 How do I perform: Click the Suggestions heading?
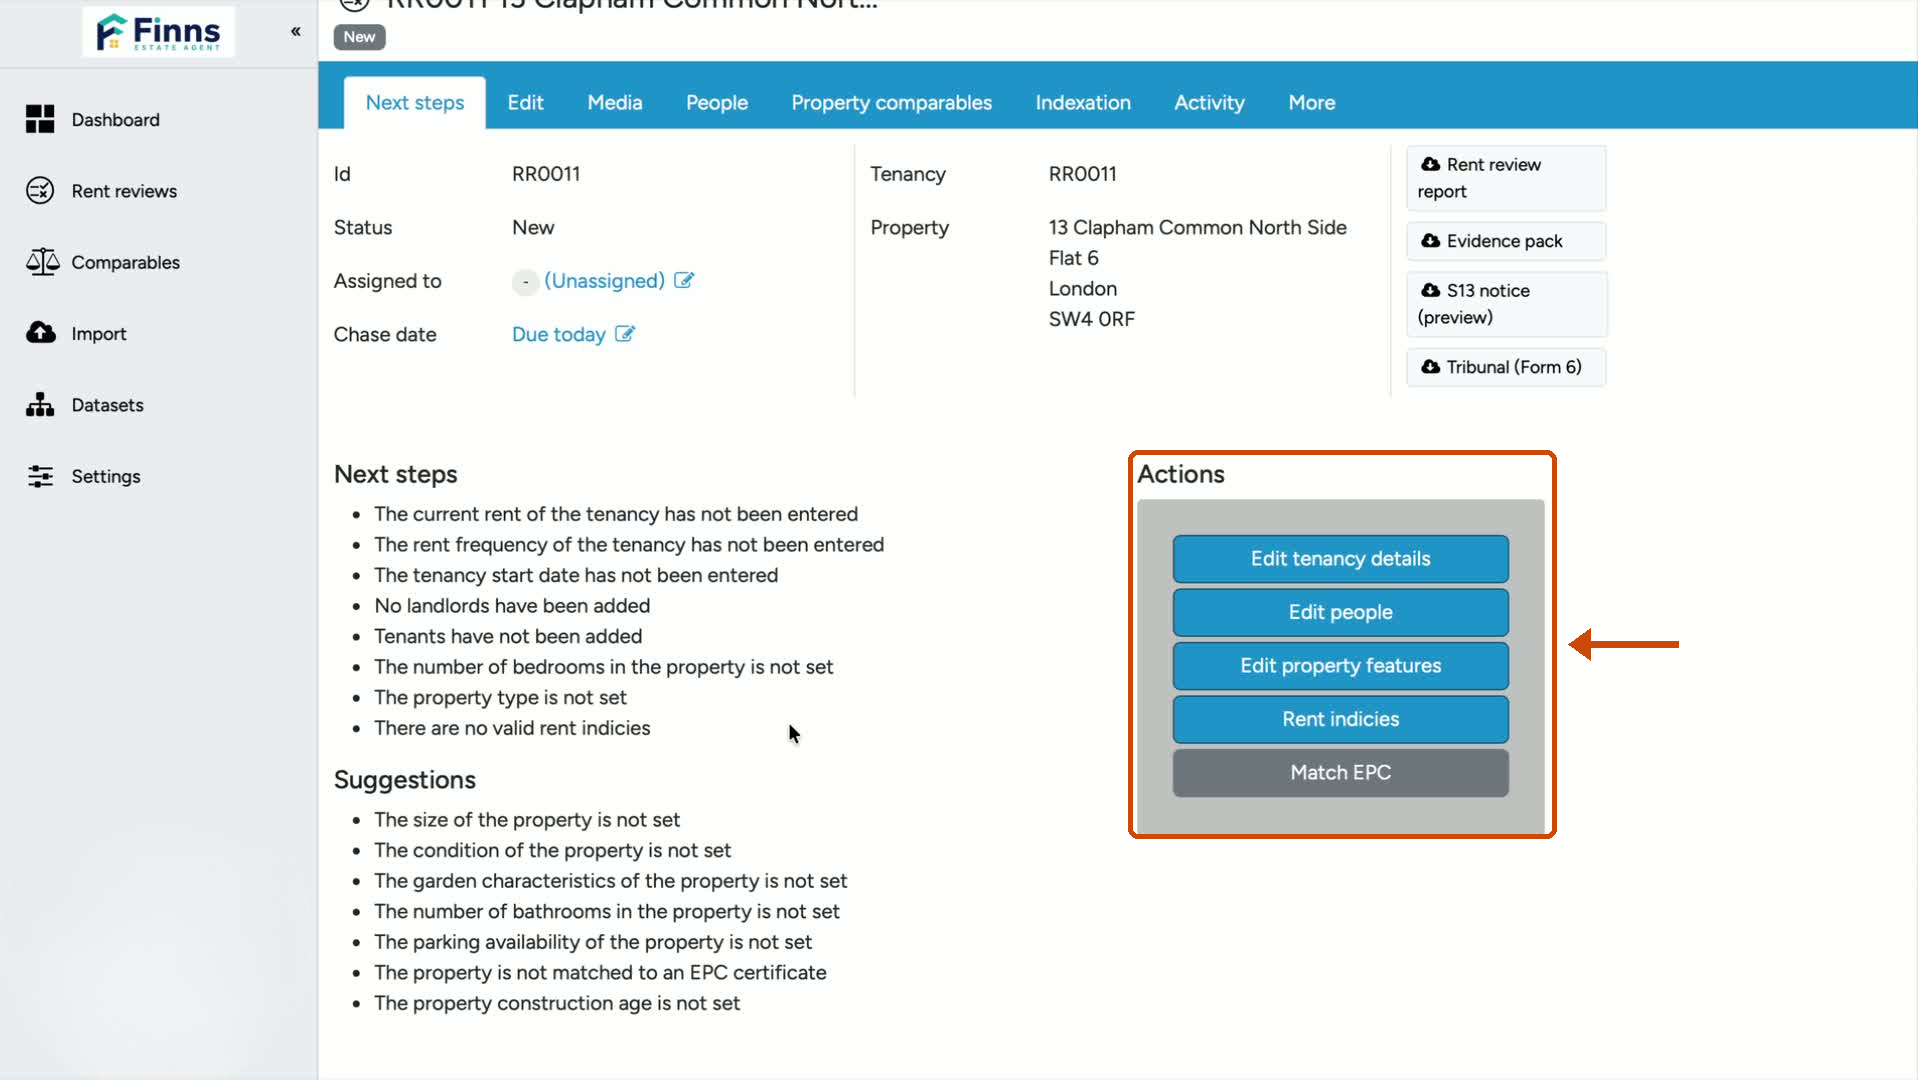coord(405,780)
